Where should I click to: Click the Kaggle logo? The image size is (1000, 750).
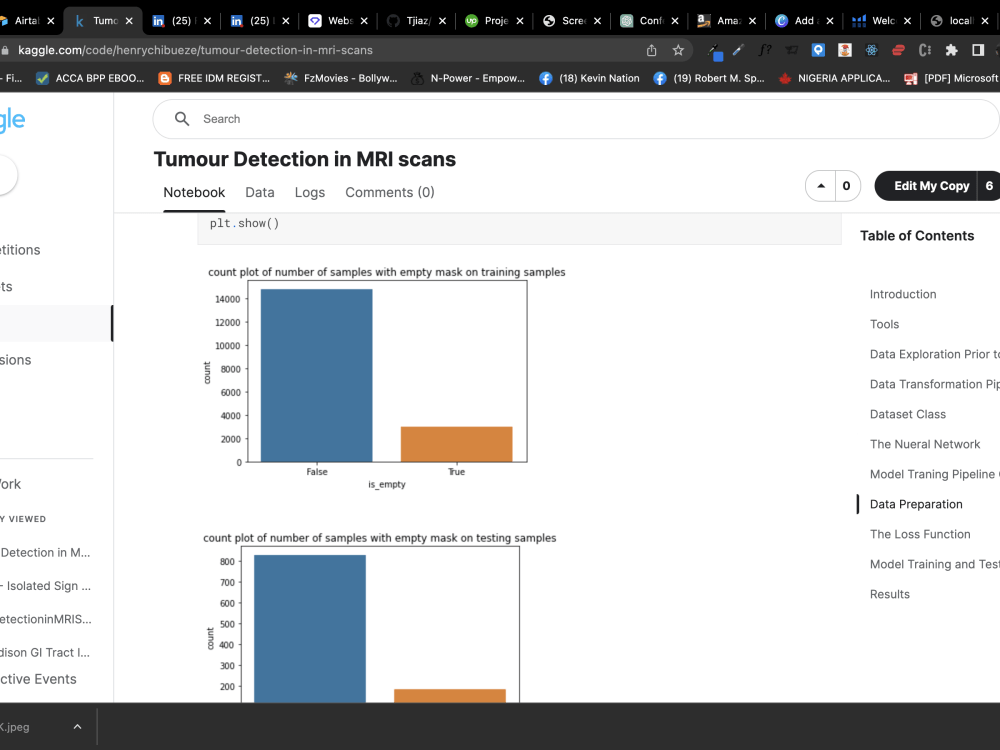point(13,120)
